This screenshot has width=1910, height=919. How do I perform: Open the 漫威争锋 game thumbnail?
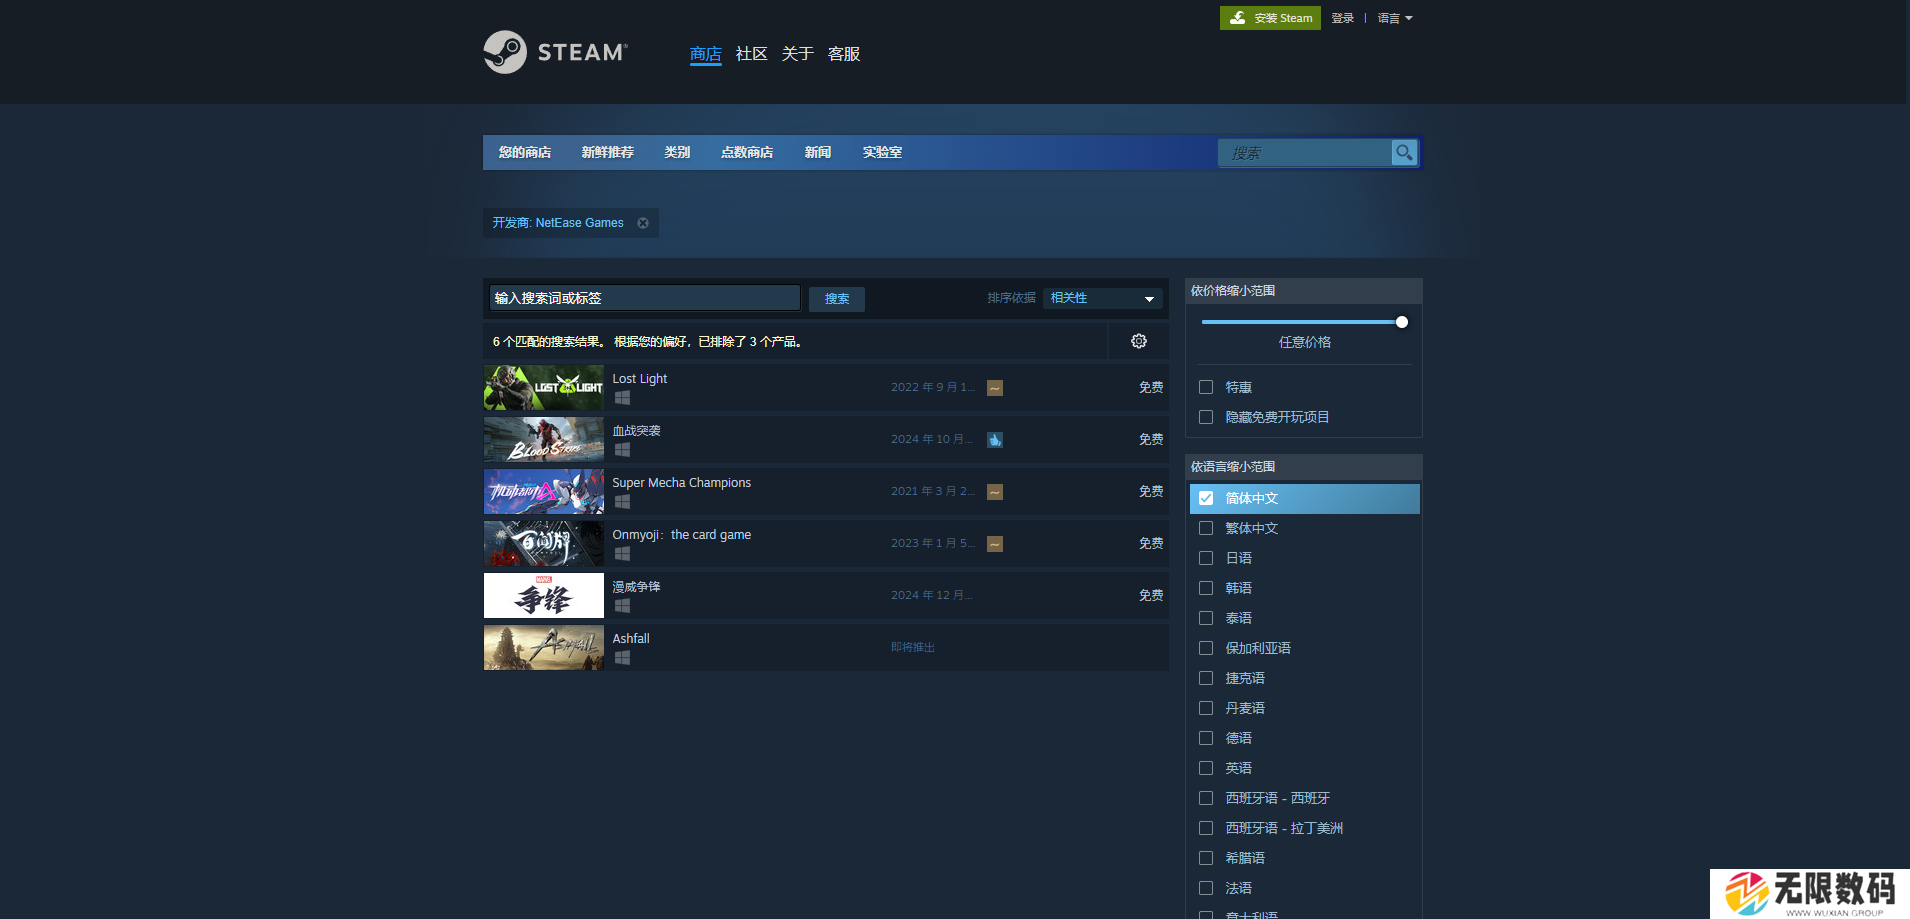pos(544,596)
